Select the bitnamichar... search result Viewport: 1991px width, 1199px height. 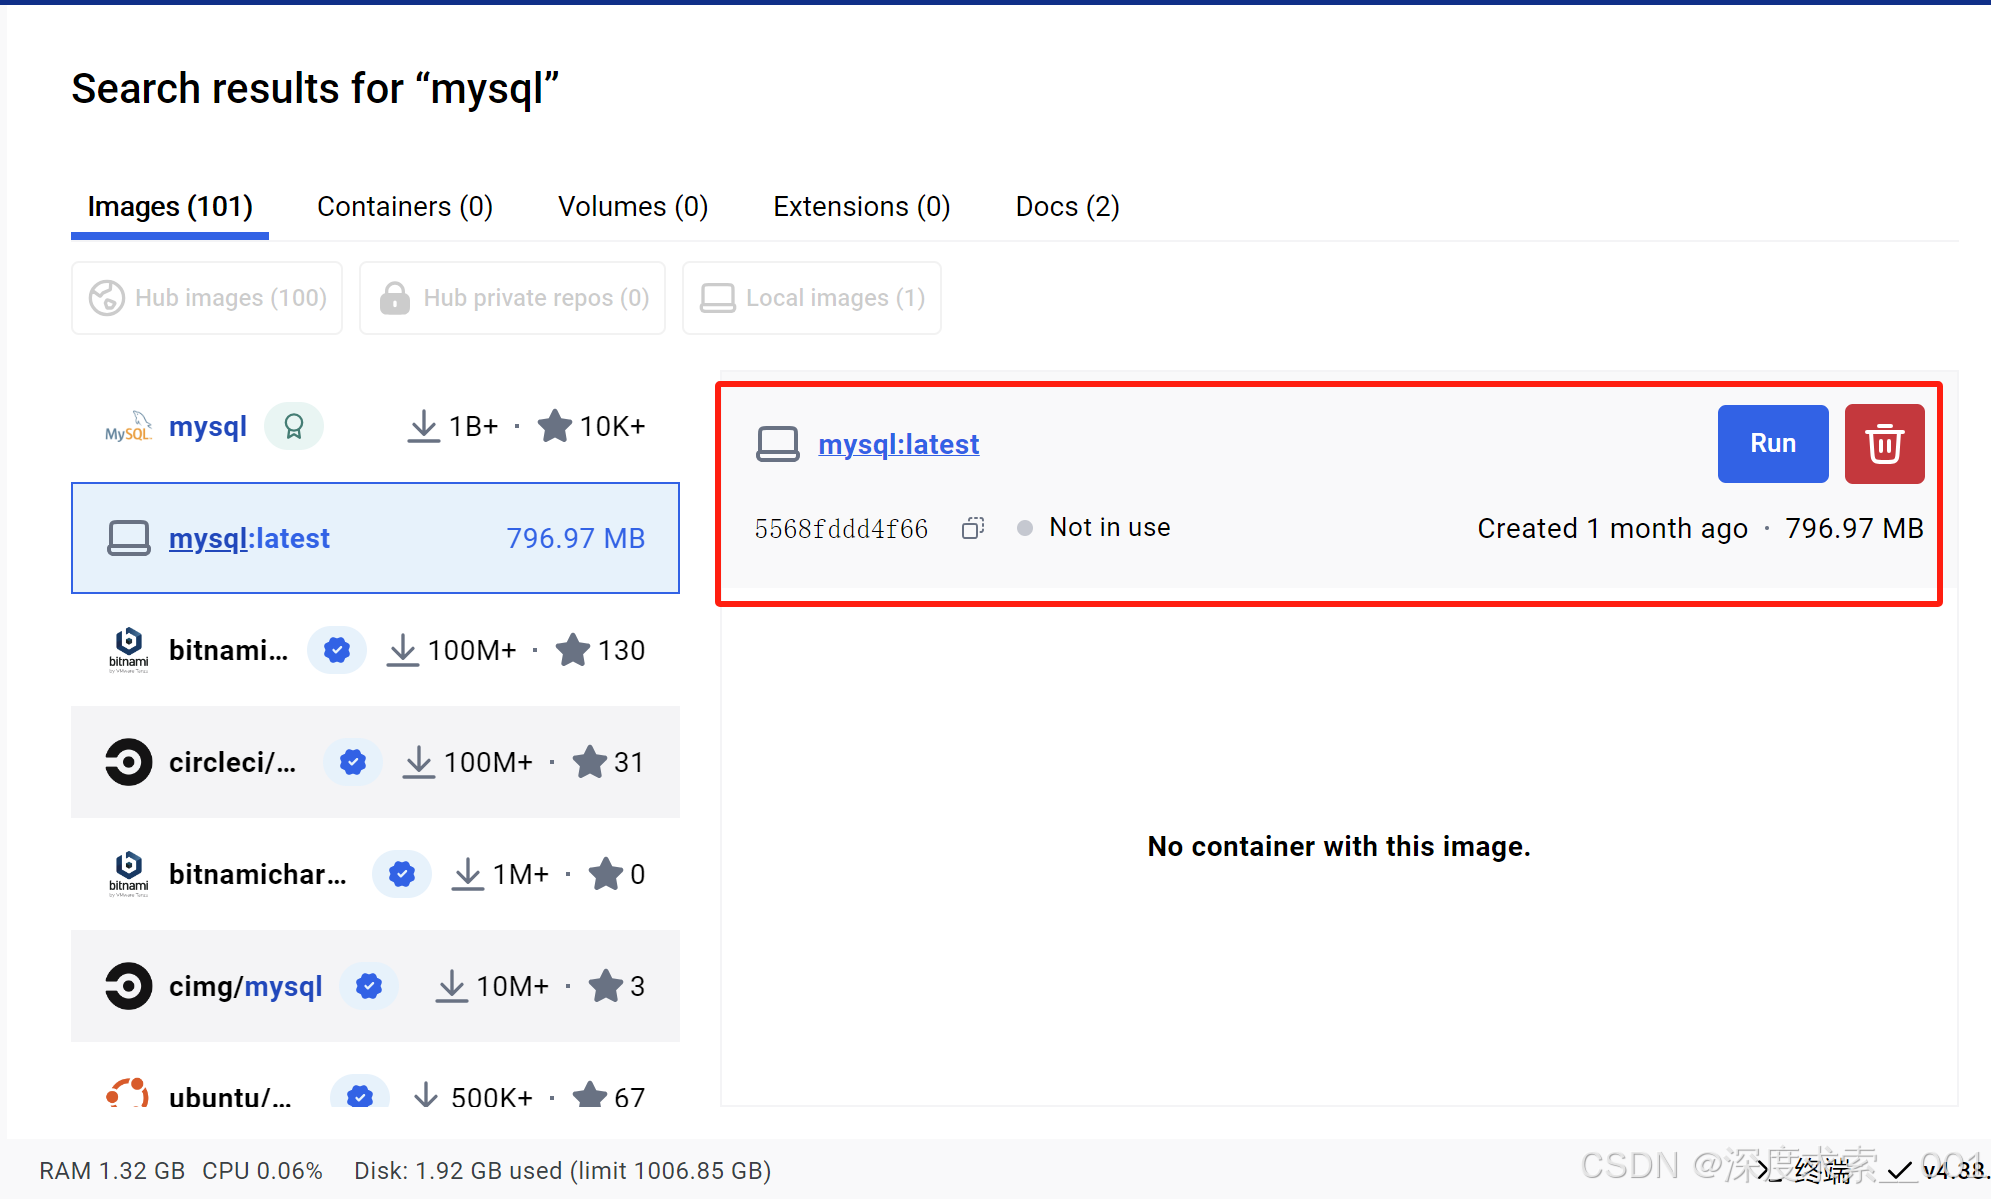pos(258,874)
